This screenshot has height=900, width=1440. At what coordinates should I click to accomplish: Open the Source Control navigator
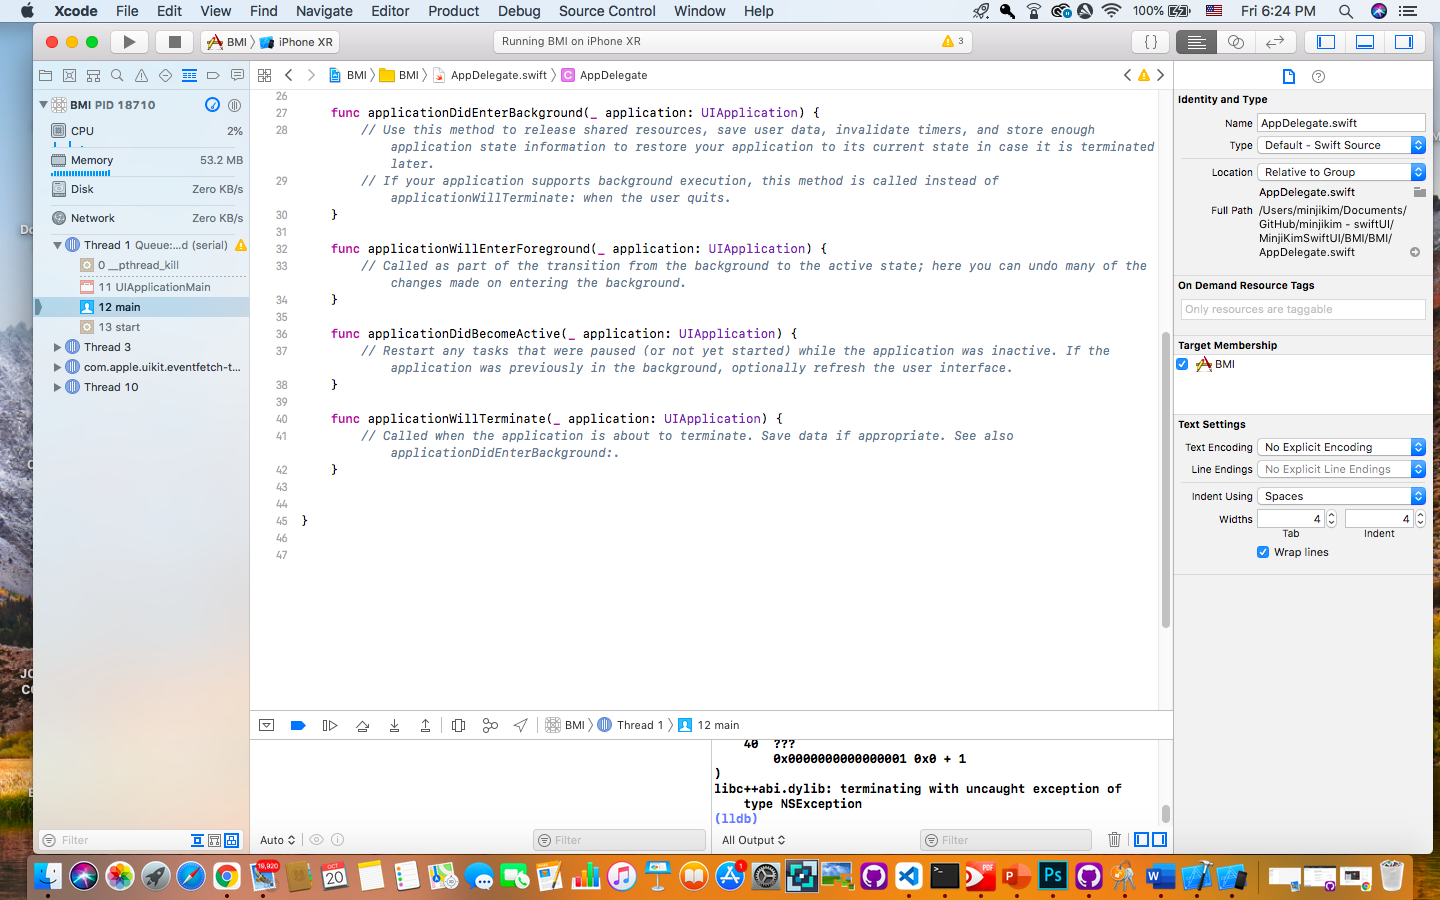[x=69, y=75]
